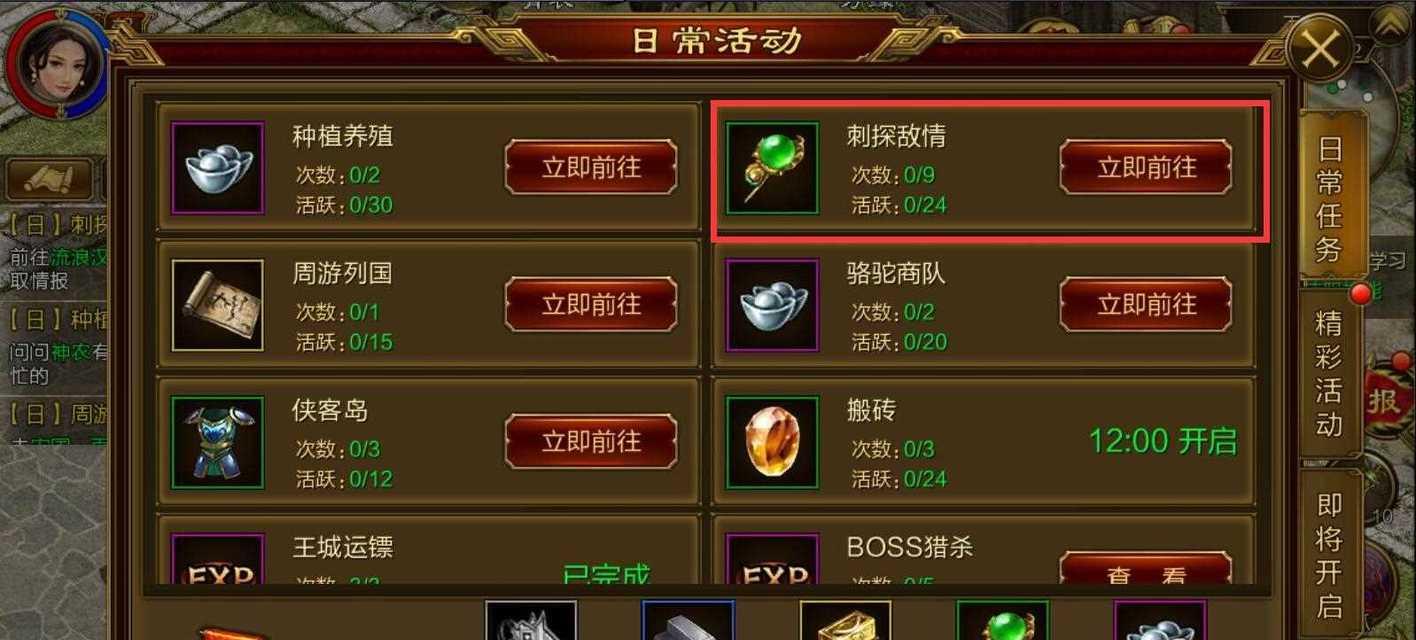Click the map scroll icon for 周游列国
This screenshot has height=640, width=1416.
click(x=218, y=305)
